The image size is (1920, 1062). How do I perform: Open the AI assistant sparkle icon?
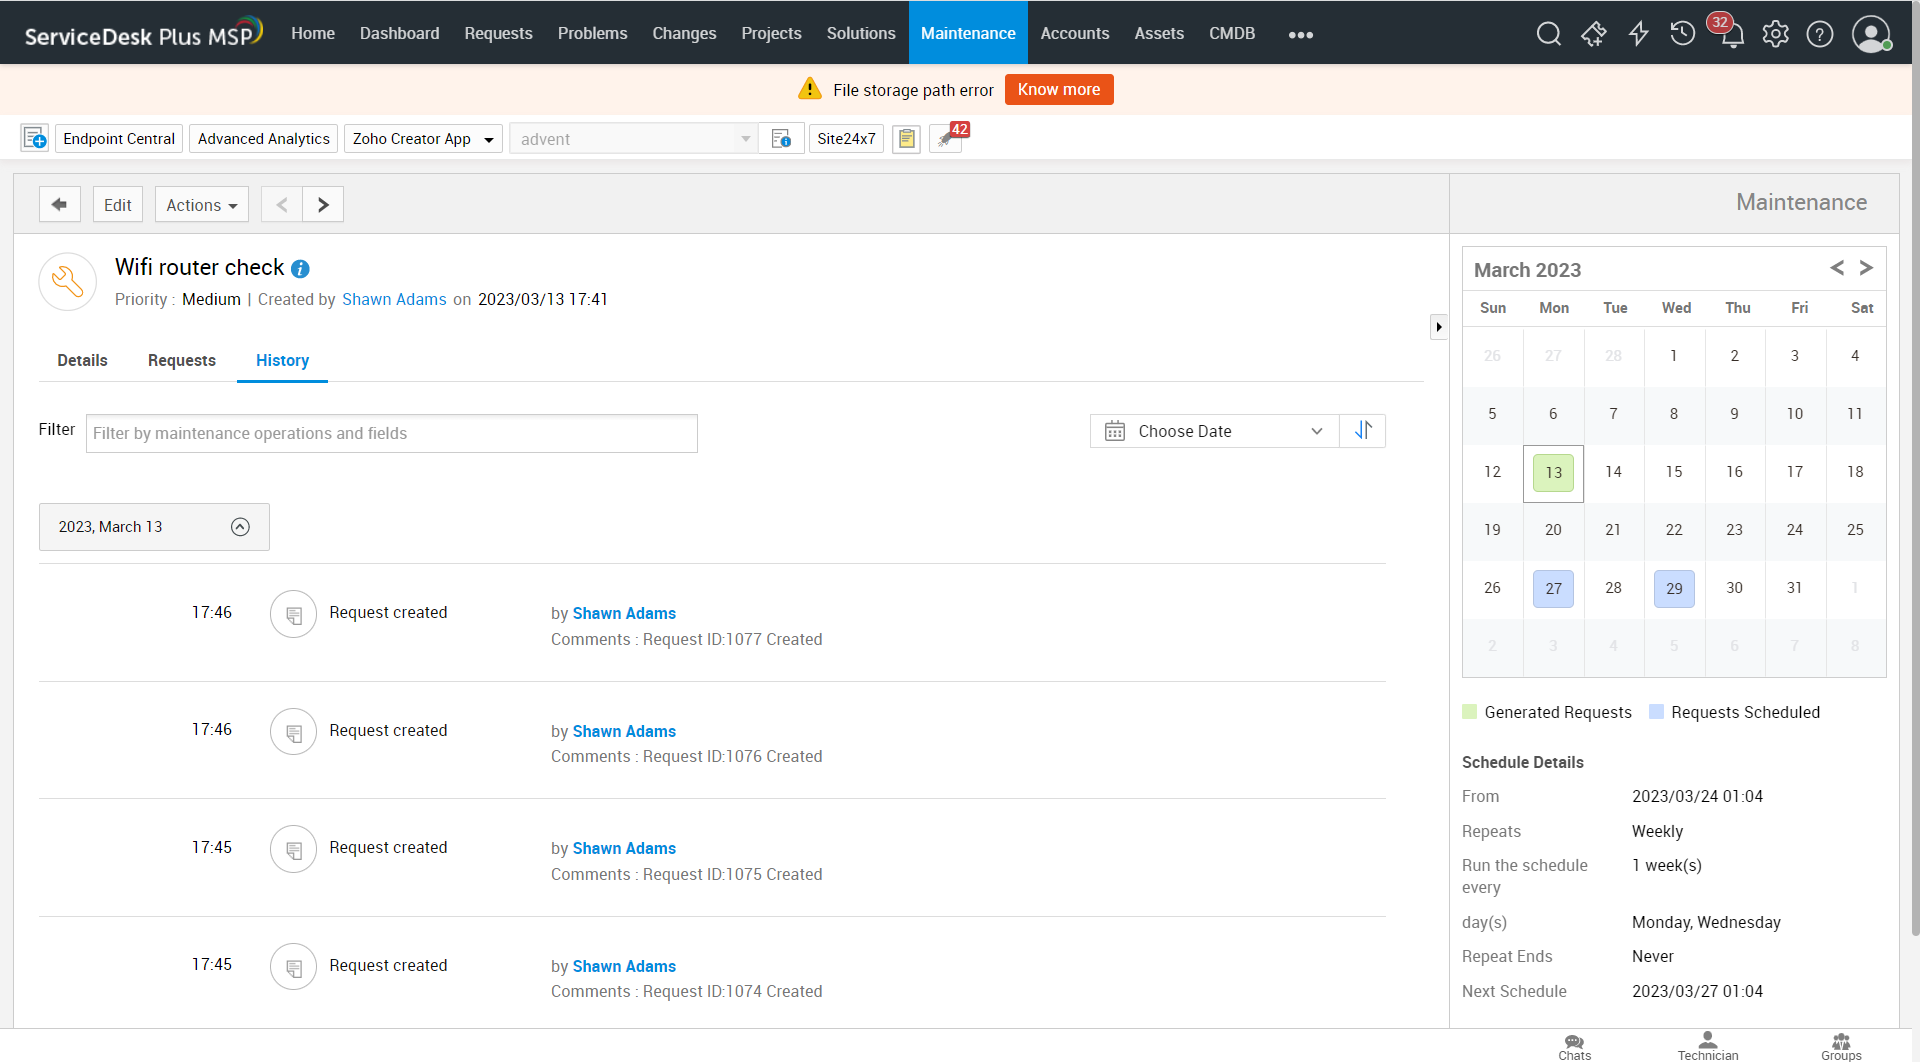(1593, 34)
